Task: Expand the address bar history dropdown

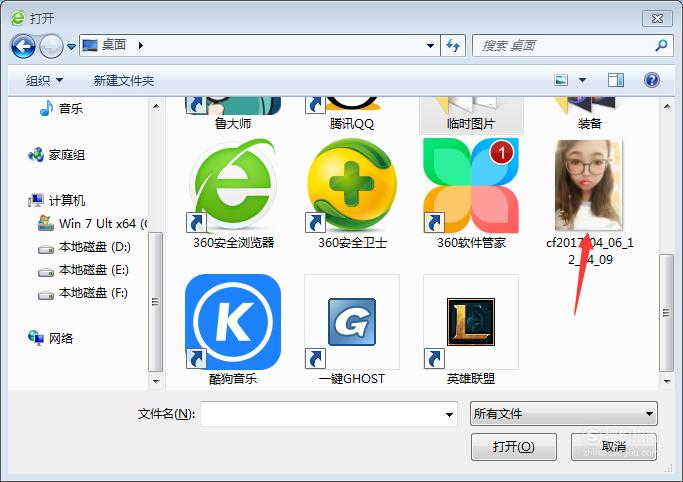Action: [430, 45]
